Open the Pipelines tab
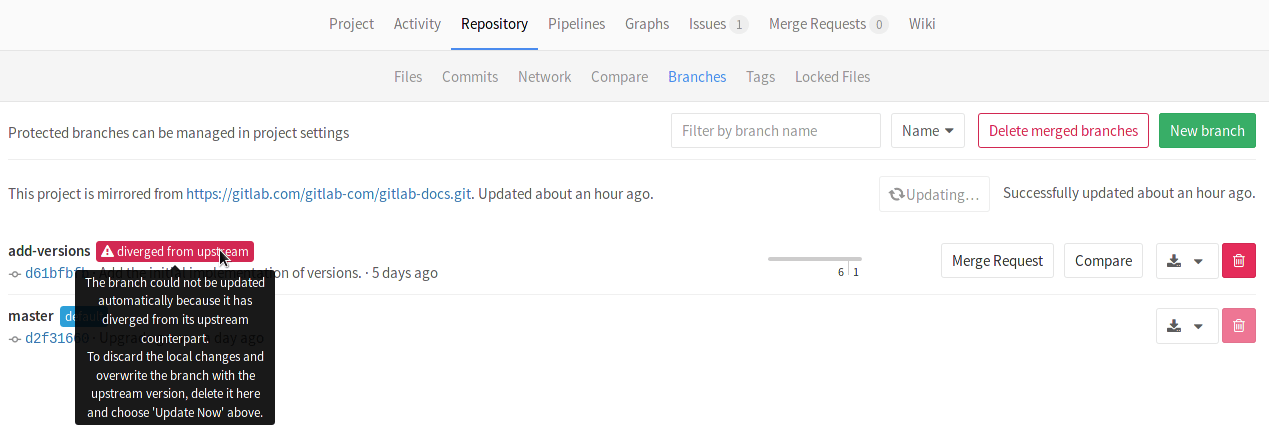Screen dimensions: 1269x432 click(x=576, y=24)
